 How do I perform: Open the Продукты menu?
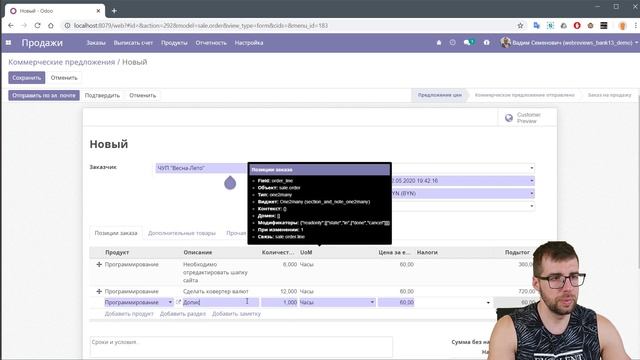pyautogui.click(x=174, y=42)
